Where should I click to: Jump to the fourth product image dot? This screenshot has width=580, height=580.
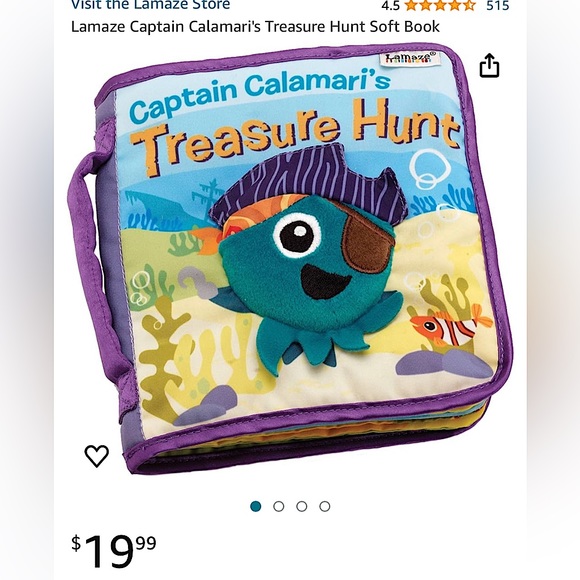(x=324, y=506)
